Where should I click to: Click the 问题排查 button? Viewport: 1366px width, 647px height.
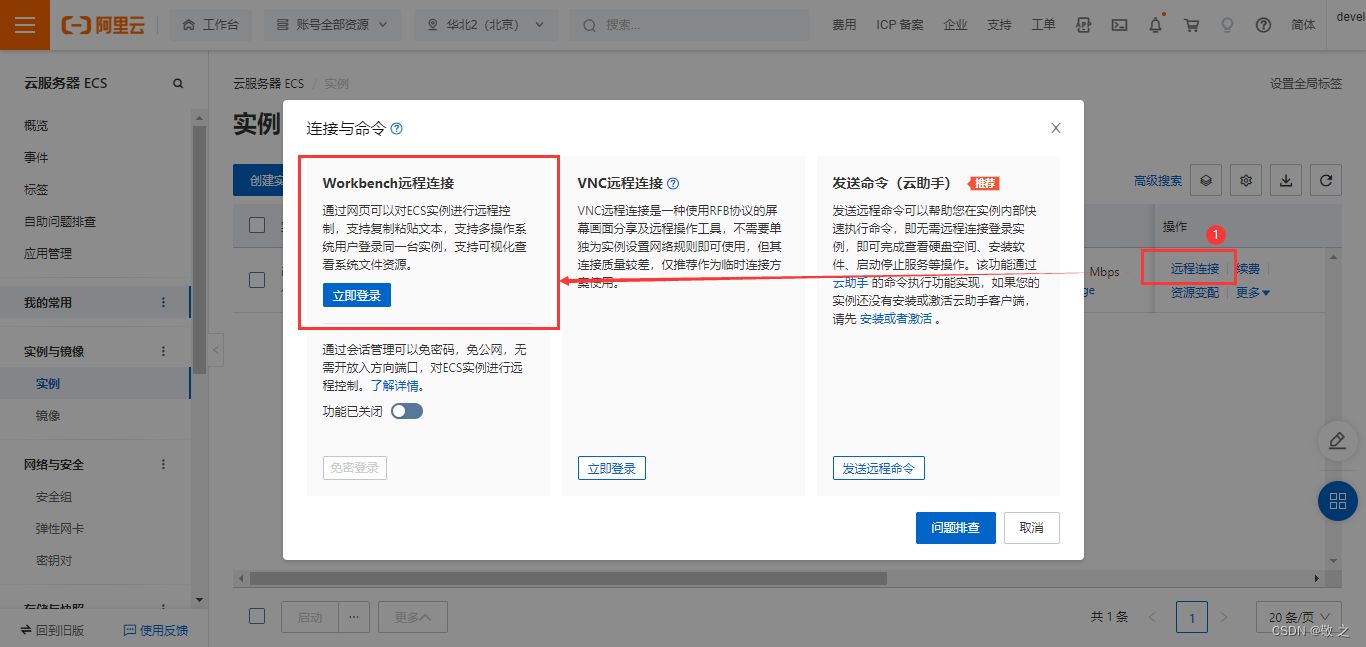tap(955, 527)
